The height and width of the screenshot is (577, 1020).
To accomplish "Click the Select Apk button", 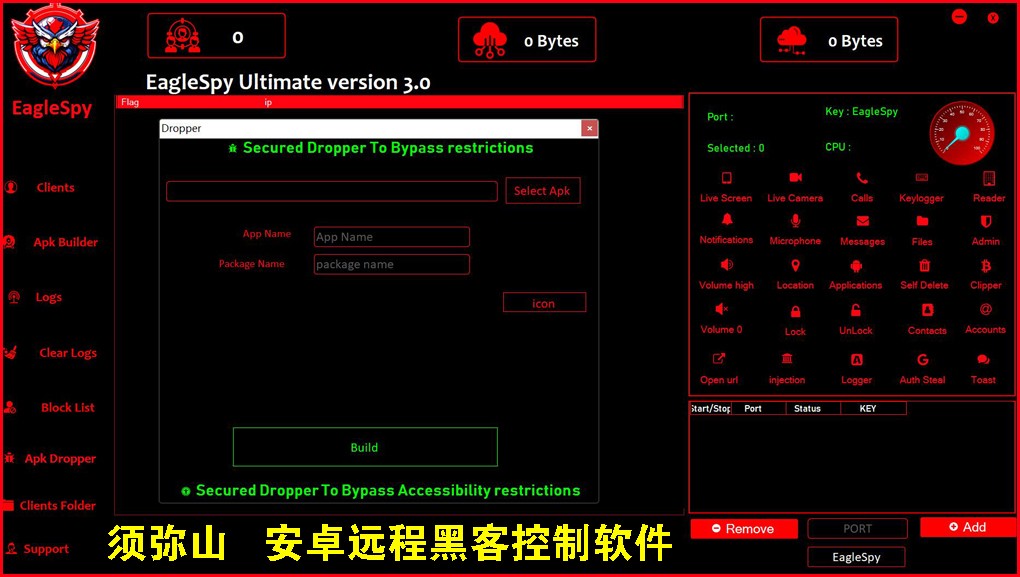I will [x=543, y=191].
